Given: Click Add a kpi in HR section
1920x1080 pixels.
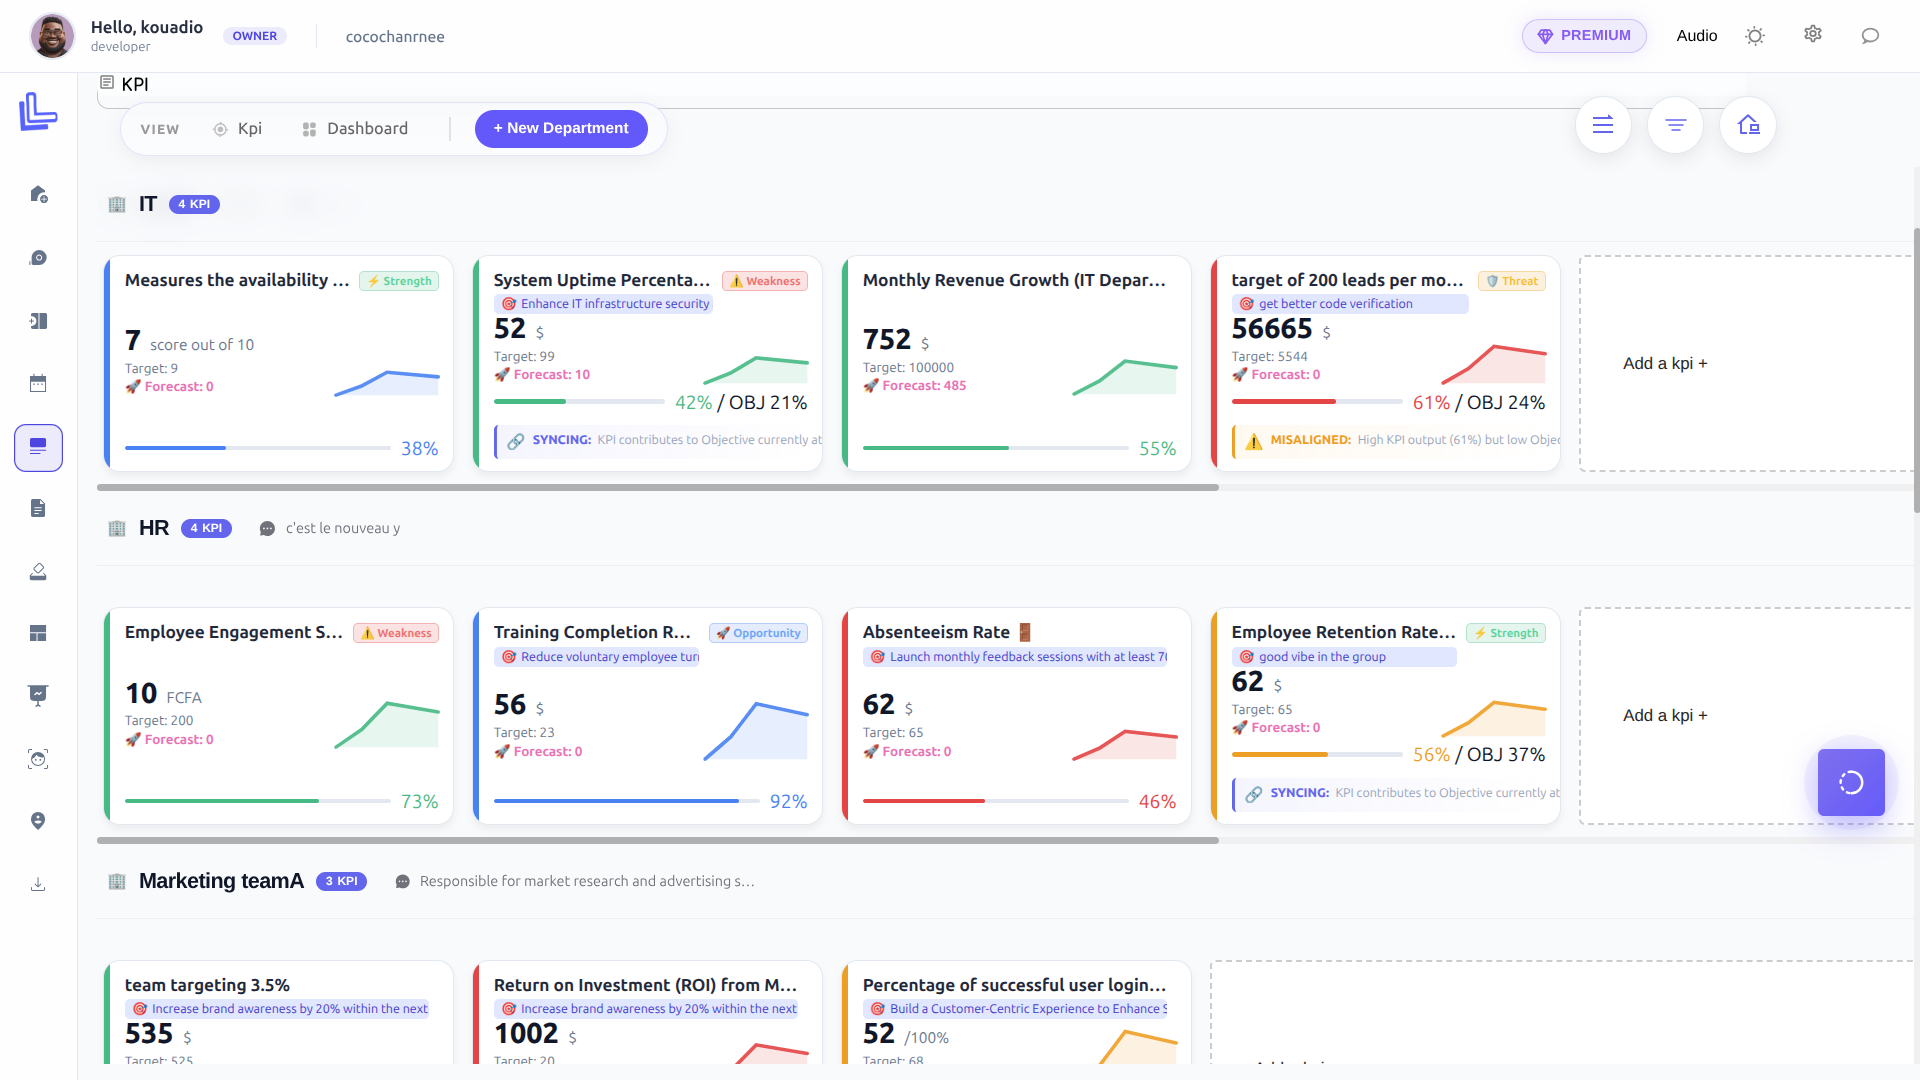Looking at the screenshot, I should 1664,715.
